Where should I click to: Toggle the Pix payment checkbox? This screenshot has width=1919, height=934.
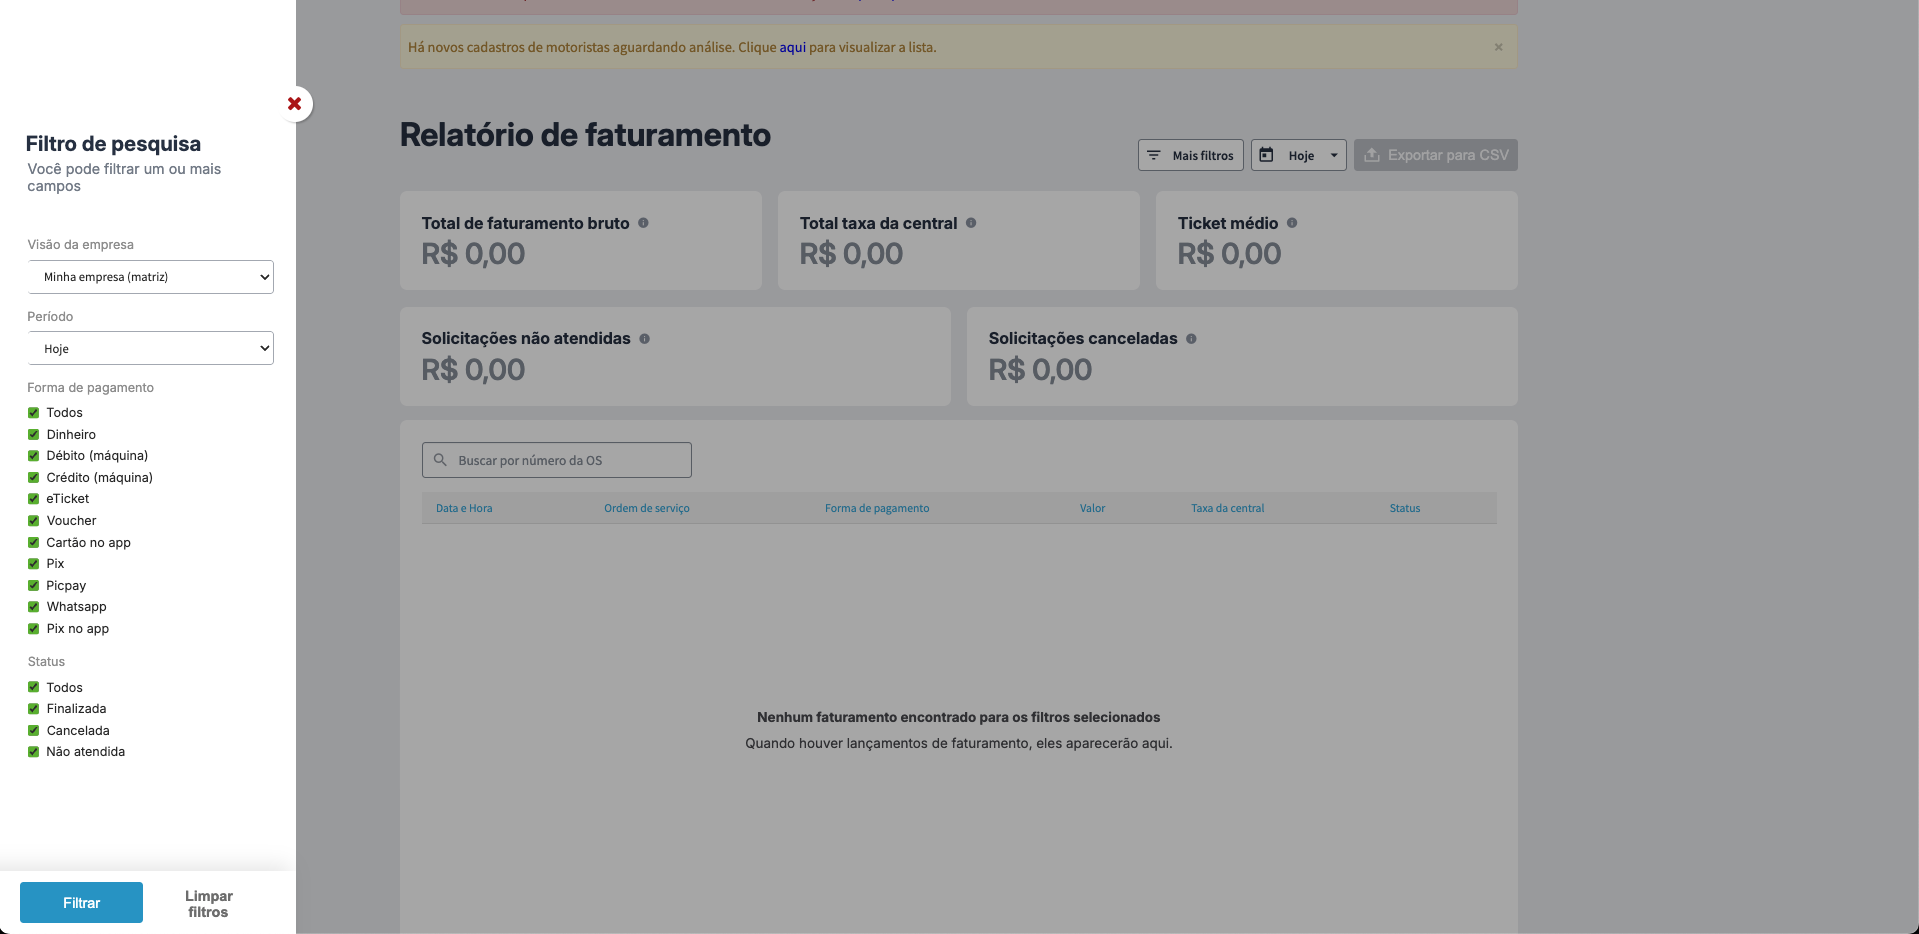(34, 564)
